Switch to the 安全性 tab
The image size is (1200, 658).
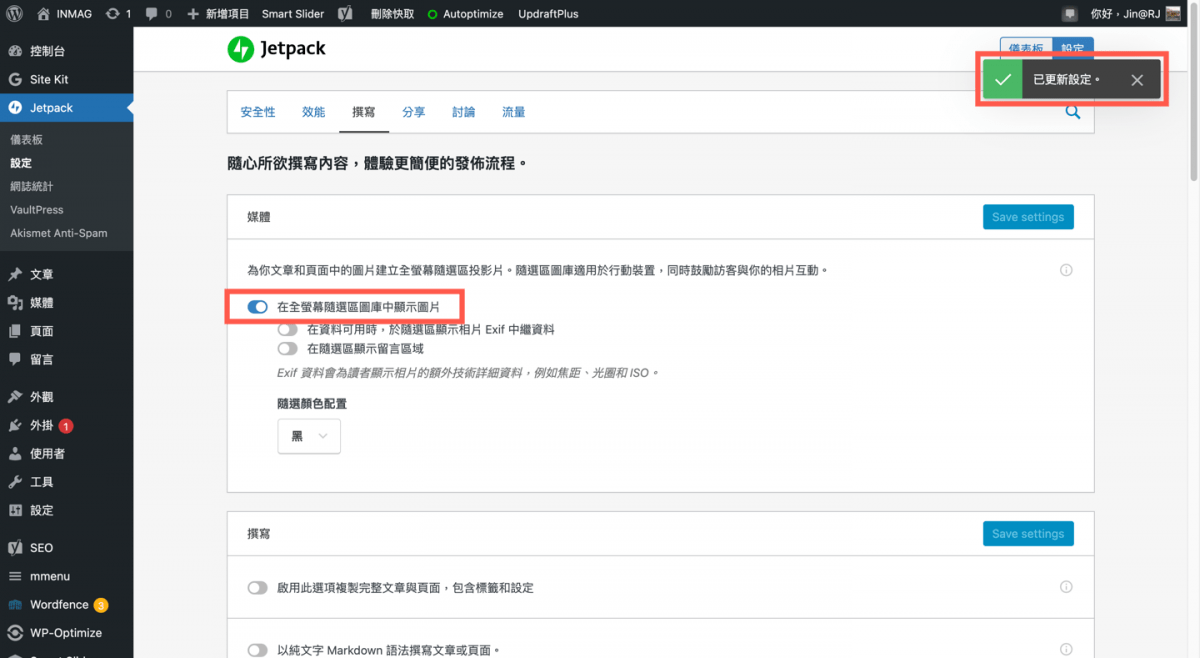point(258,112)
